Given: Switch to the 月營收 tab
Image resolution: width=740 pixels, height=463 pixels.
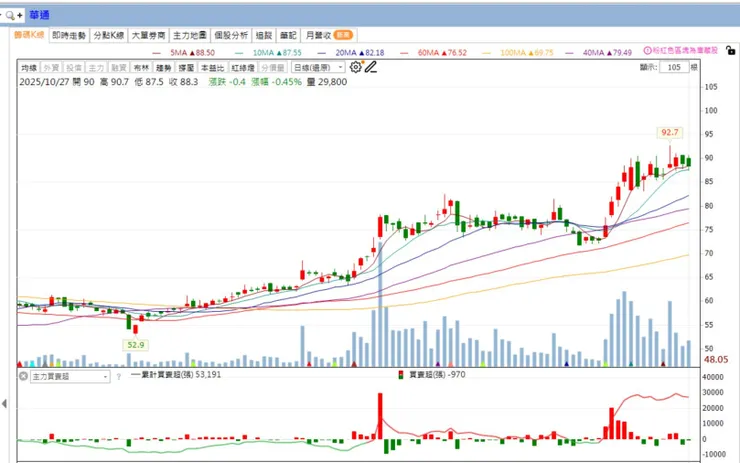Looking at the screenshot, I should 329,35.
